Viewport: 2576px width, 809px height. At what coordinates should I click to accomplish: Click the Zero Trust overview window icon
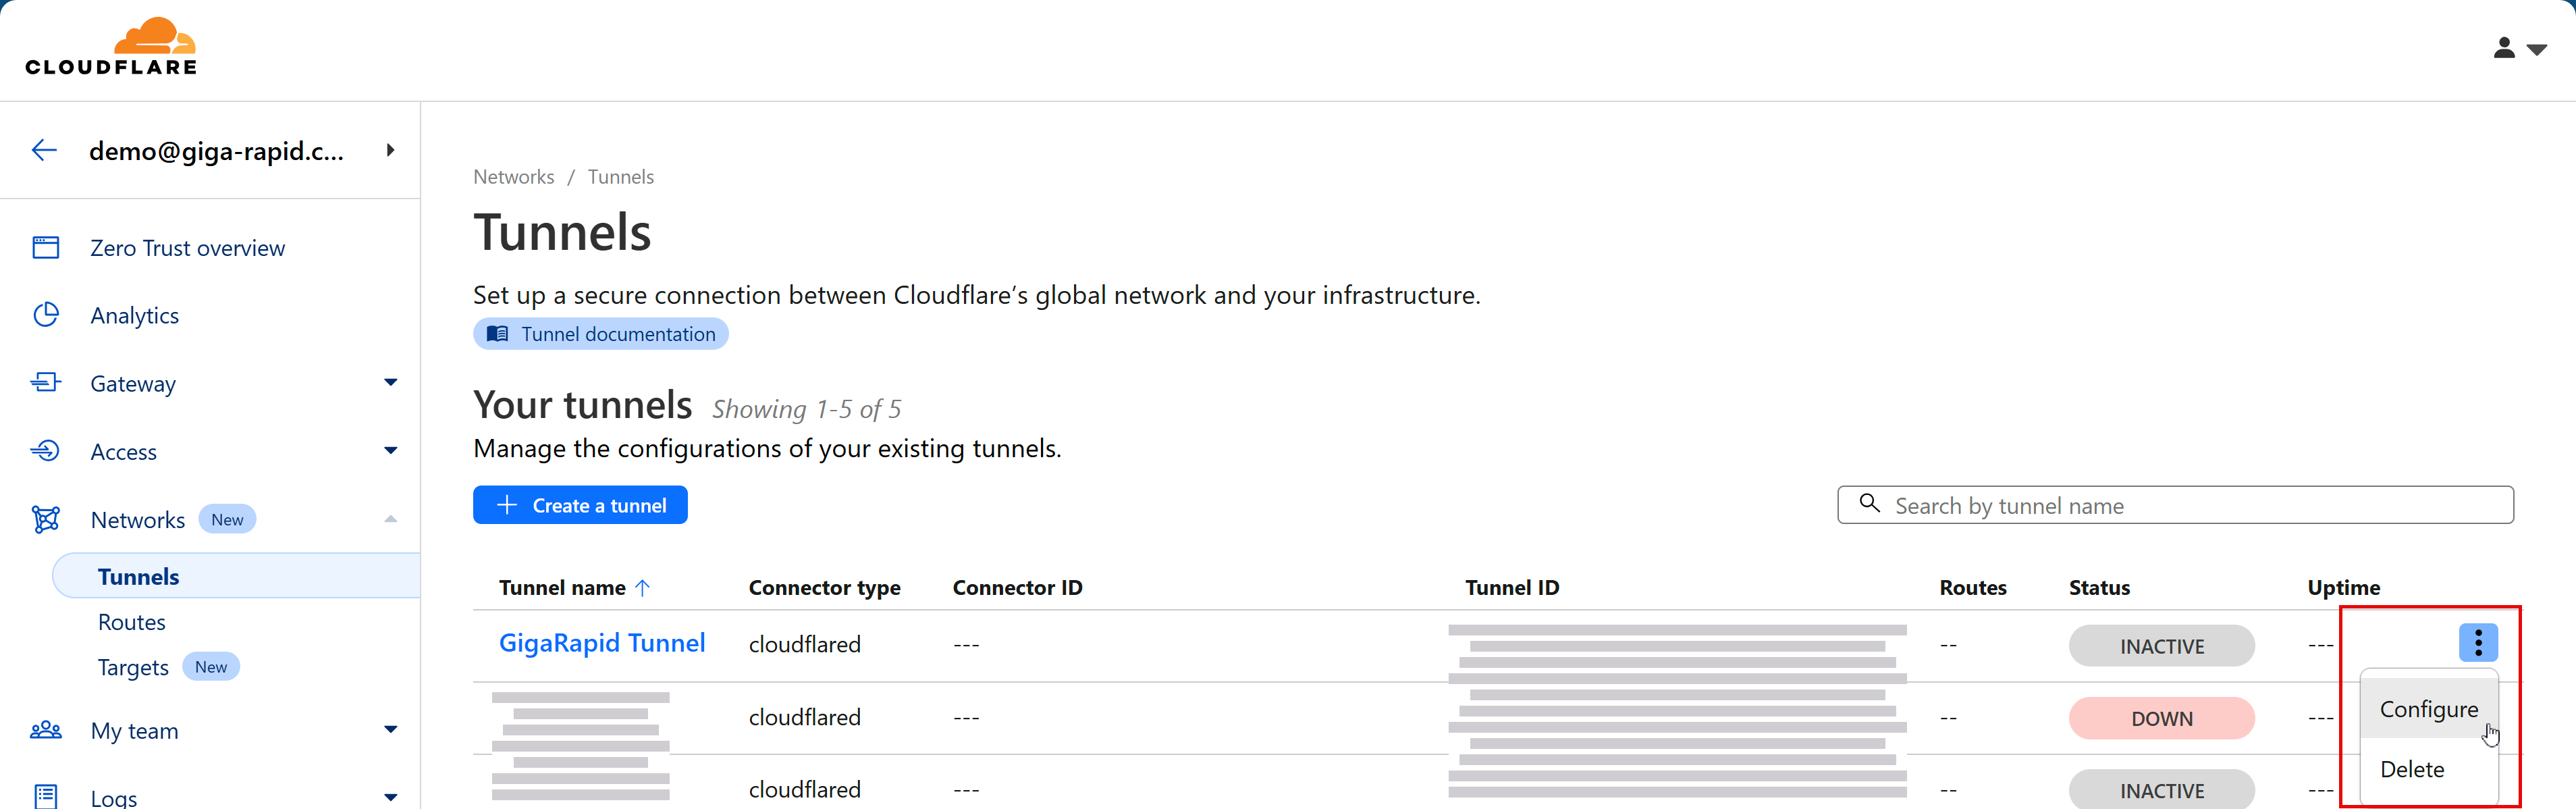[46, 247]
